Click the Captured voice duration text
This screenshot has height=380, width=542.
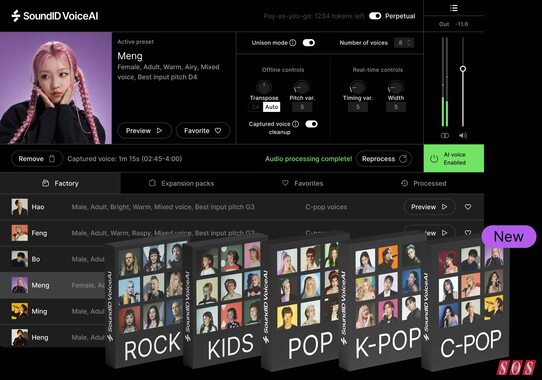pyautogui.click(x=124, y=159)
